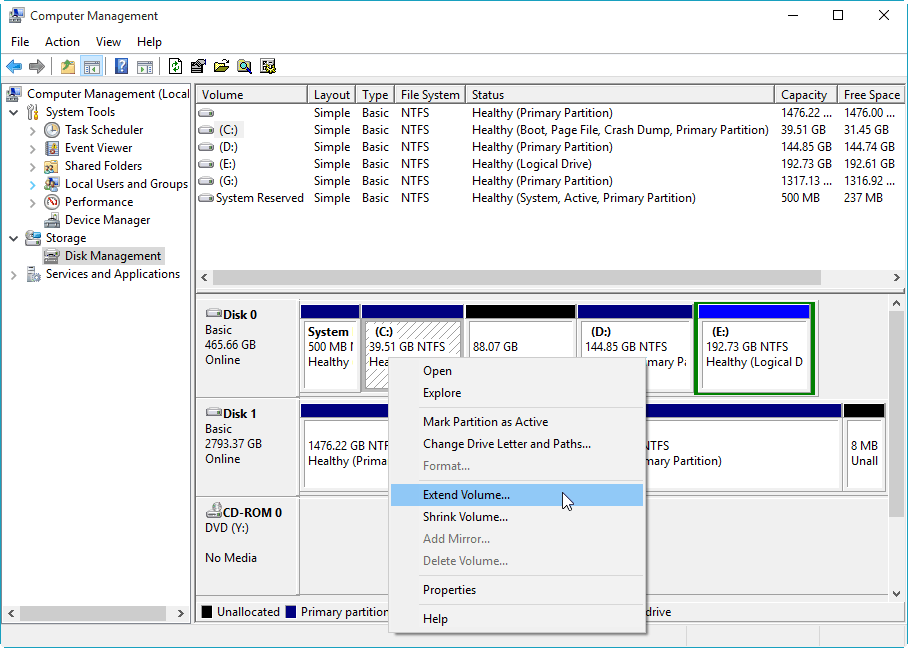Click the Properties toolbar icon

click(x=199, y=66)
